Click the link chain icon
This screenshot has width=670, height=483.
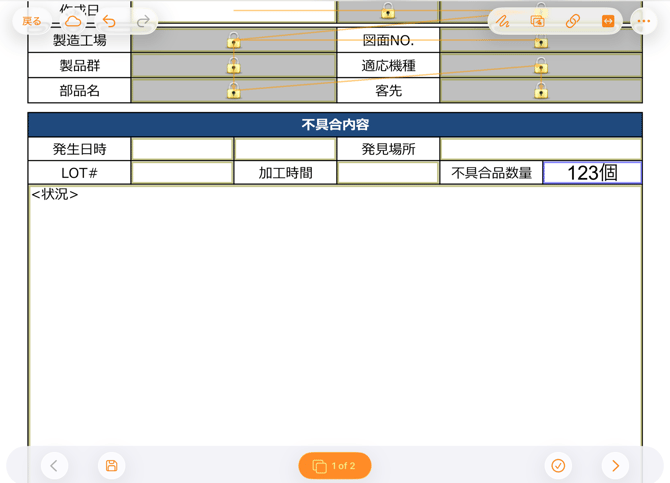(x=572, y=21)
